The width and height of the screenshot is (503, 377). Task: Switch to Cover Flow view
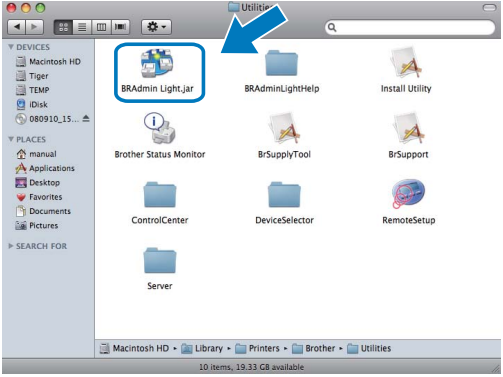point(120,27)
